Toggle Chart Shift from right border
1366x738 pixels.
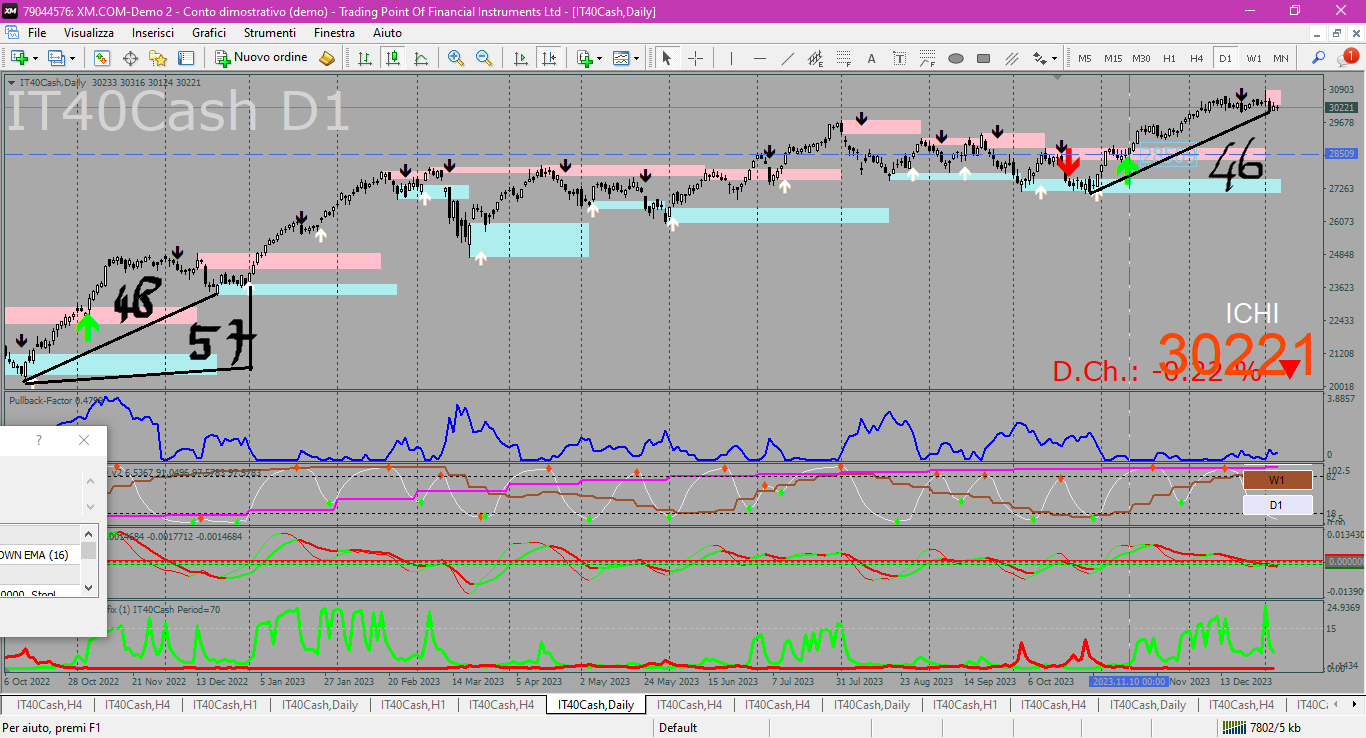tap(548, 58)
